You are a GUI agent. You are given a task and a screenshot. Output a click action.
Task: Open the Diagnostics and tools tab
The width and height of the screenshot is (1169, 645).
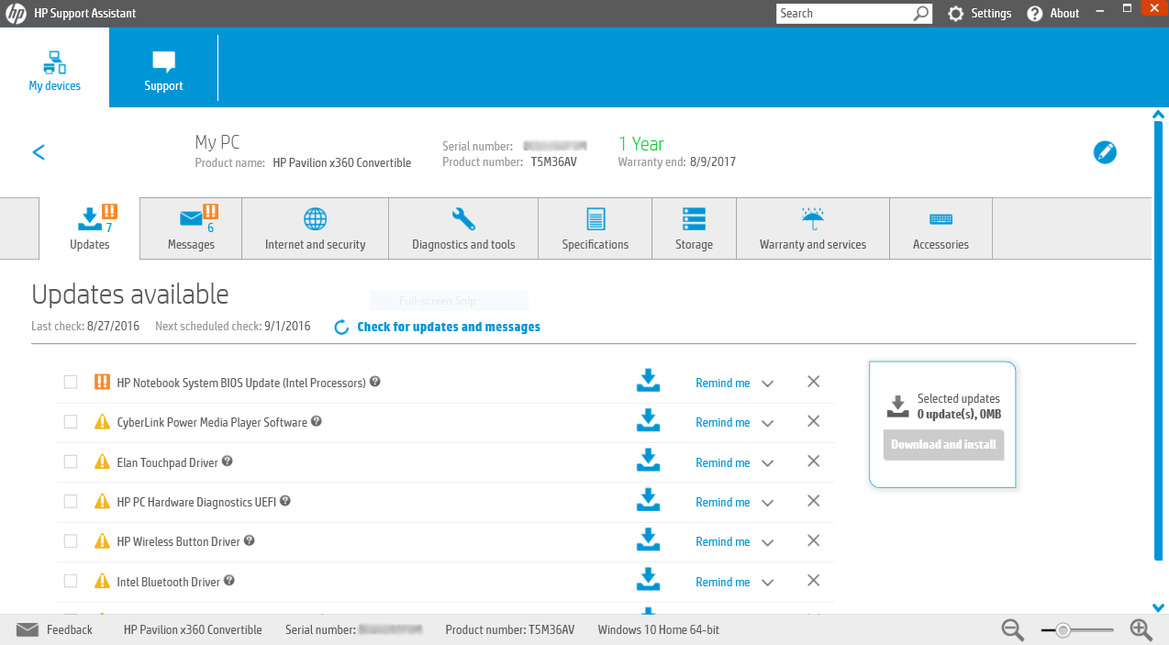(464, 228)
